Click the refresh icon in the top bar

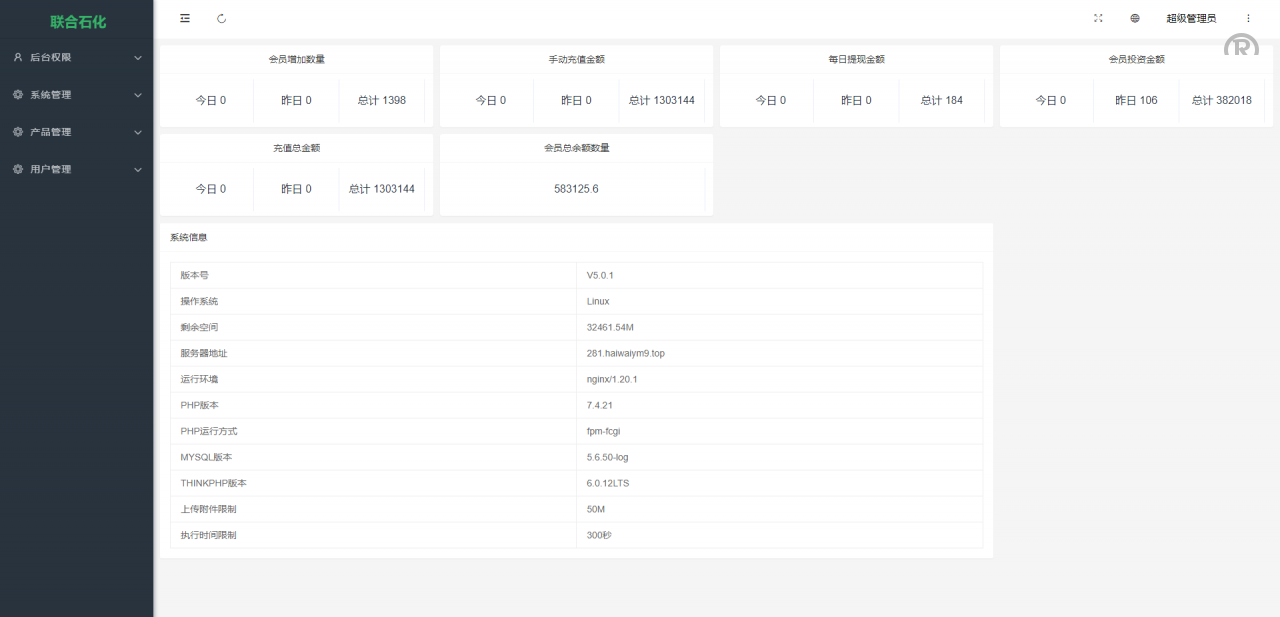[x=222, y=18]
